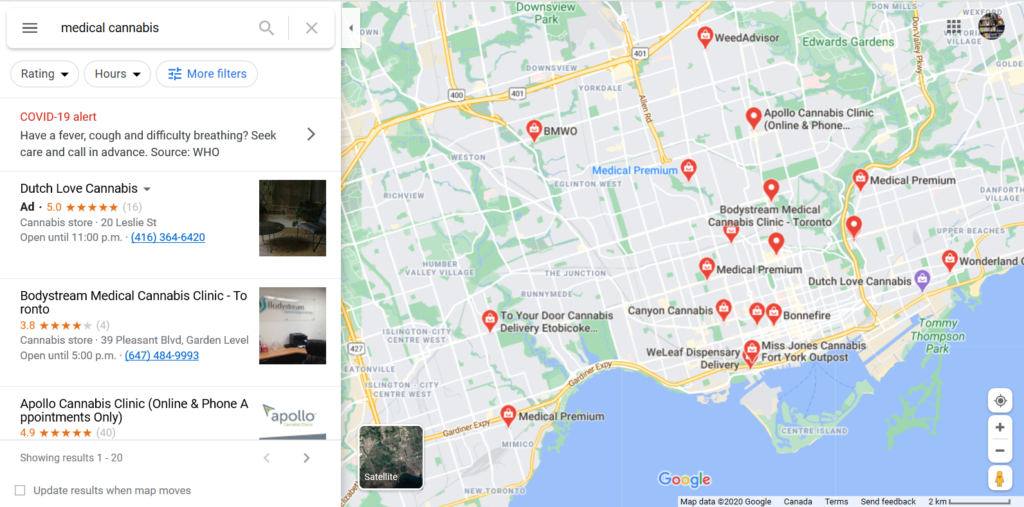Viewport: 1024px width, 507px height.
Task: Open the Hours filter dropdown
Action: (x=118, y=74)
